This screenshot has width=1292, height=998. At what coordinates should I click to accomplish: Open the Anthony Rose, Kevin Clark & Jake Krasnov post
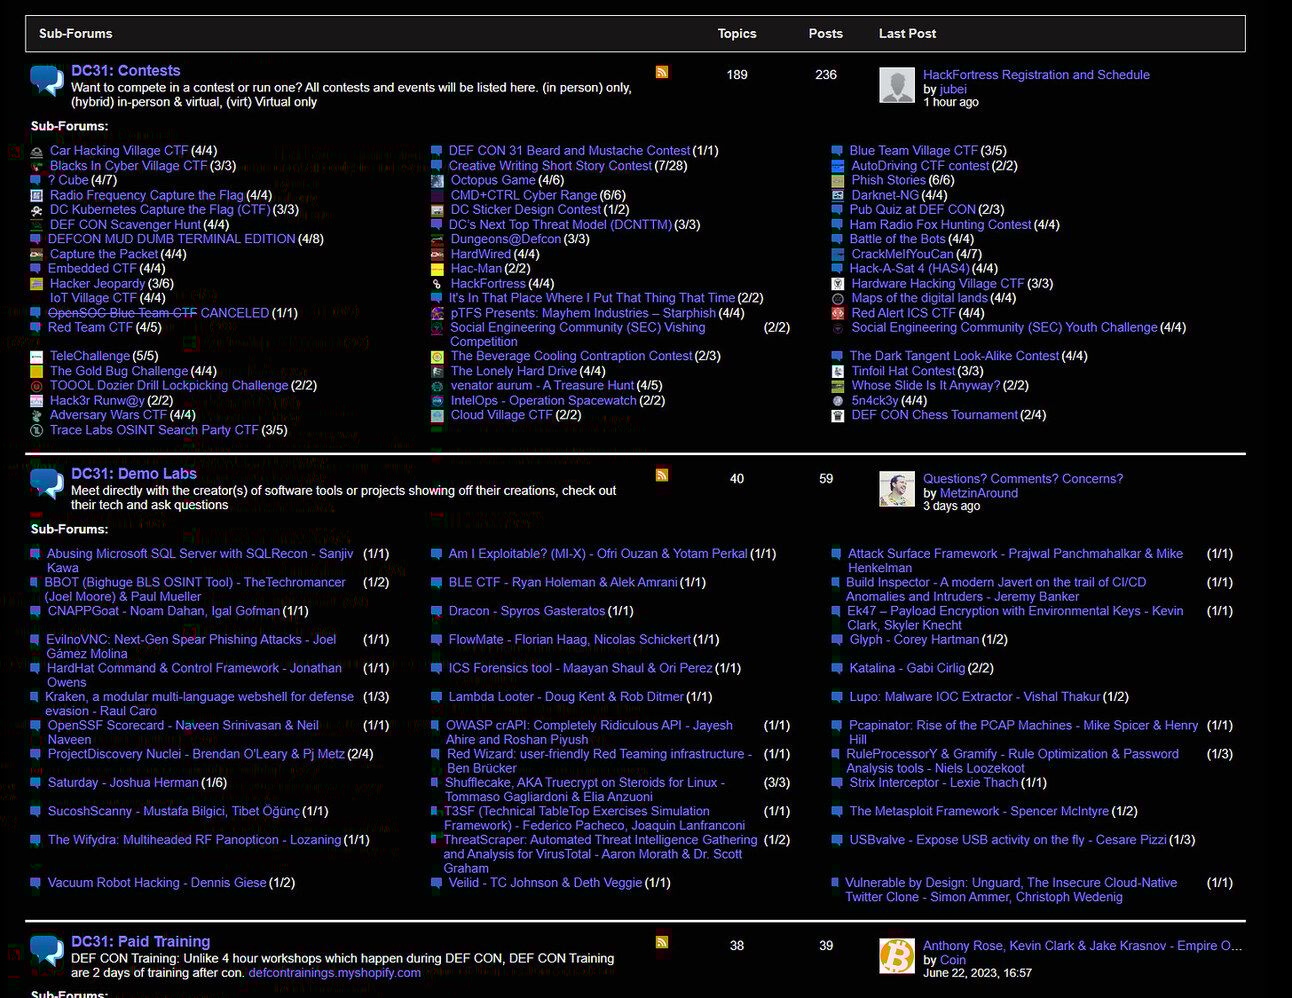1082,946
